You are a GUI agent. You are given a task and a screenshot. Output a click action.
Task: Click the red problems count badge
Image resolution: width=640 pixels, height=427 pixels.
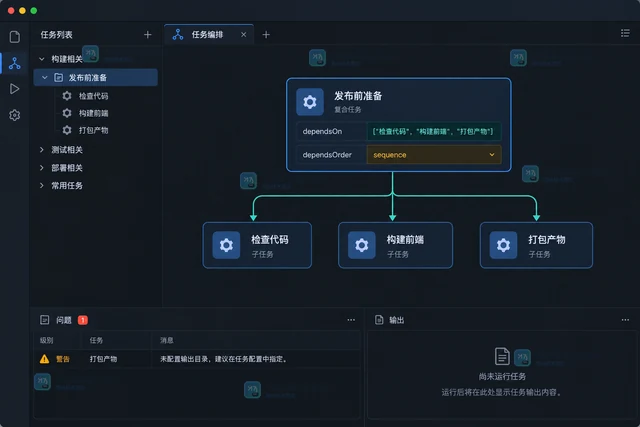coord(83,320)
